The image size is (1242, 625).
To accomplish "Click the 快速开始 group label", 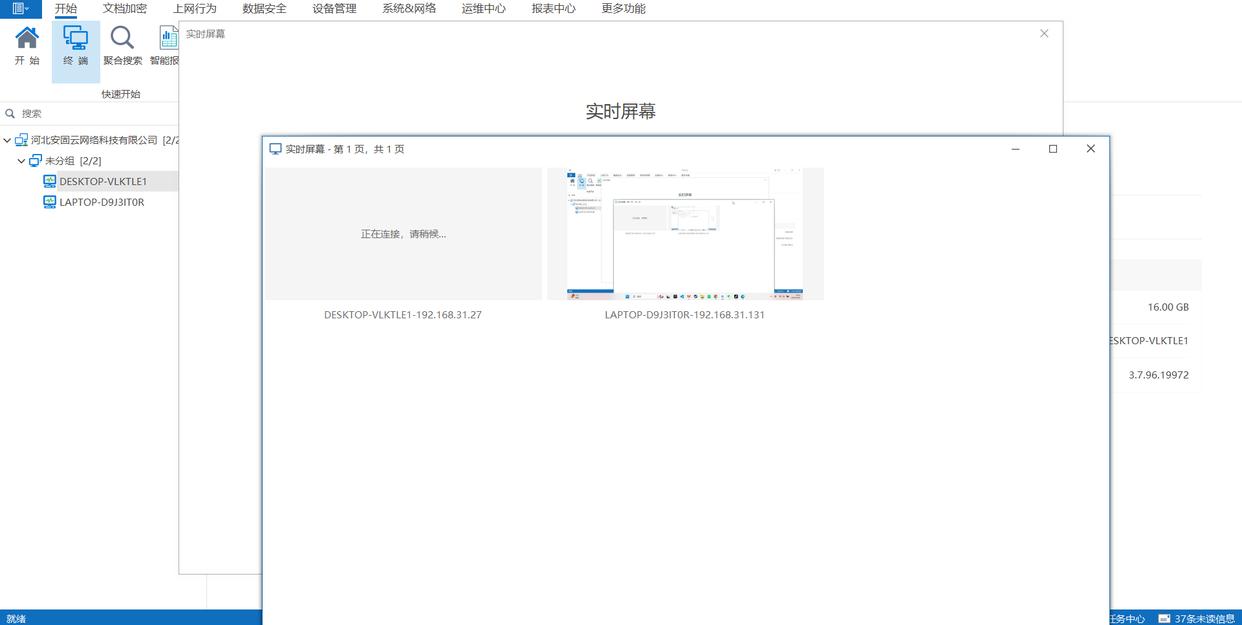I will [121, 94].
